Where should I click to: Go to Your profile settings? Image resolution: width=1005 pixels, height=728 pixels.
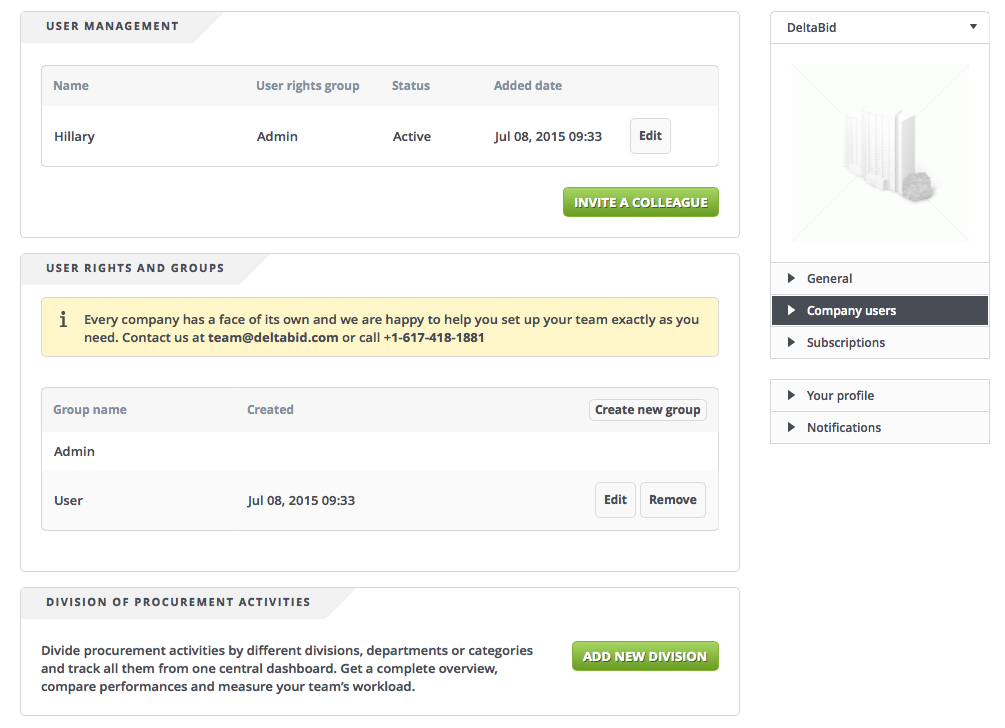click(840, 396)
